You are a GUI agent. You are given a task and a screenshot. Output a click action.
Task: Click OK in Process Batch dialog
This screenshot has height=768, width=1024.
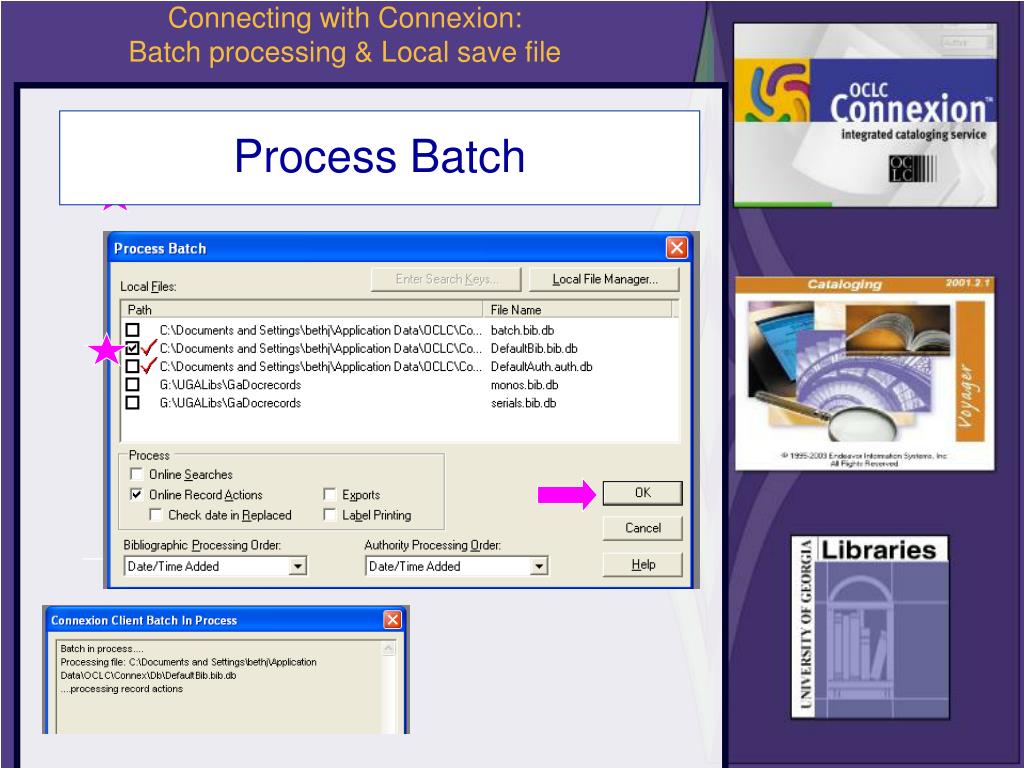pyautogui.click(x=643, y=493)
